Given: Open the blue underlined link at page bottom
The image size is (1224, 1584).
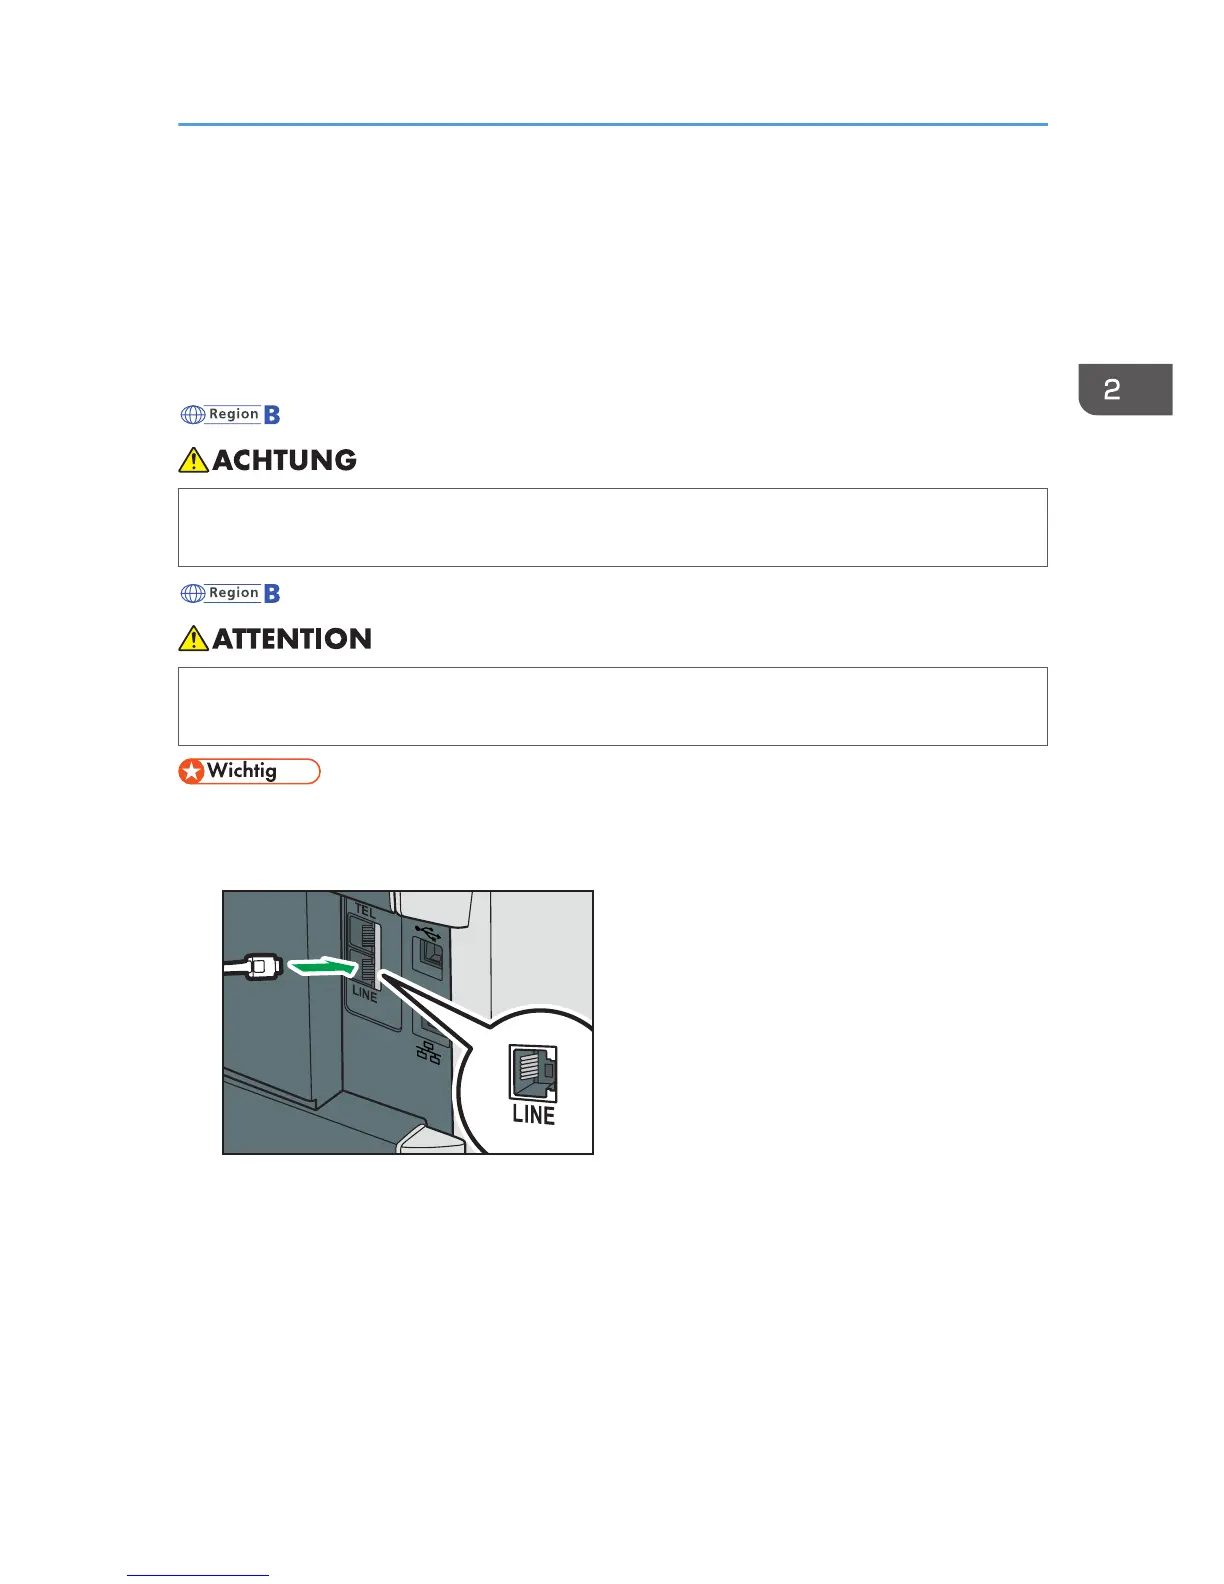Looking at the screenshot, I should (198, 1575).
